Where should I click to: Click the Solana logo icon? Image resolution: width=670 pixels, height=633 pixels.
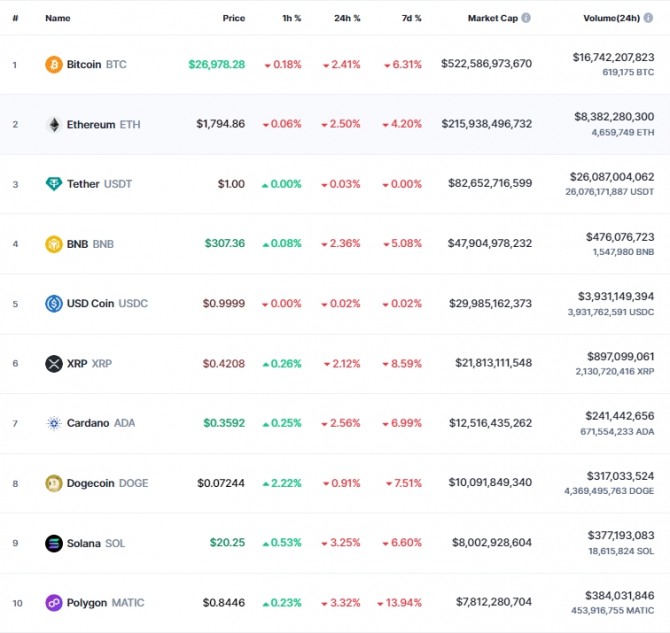pyautogui.click(x=54, y=543)
